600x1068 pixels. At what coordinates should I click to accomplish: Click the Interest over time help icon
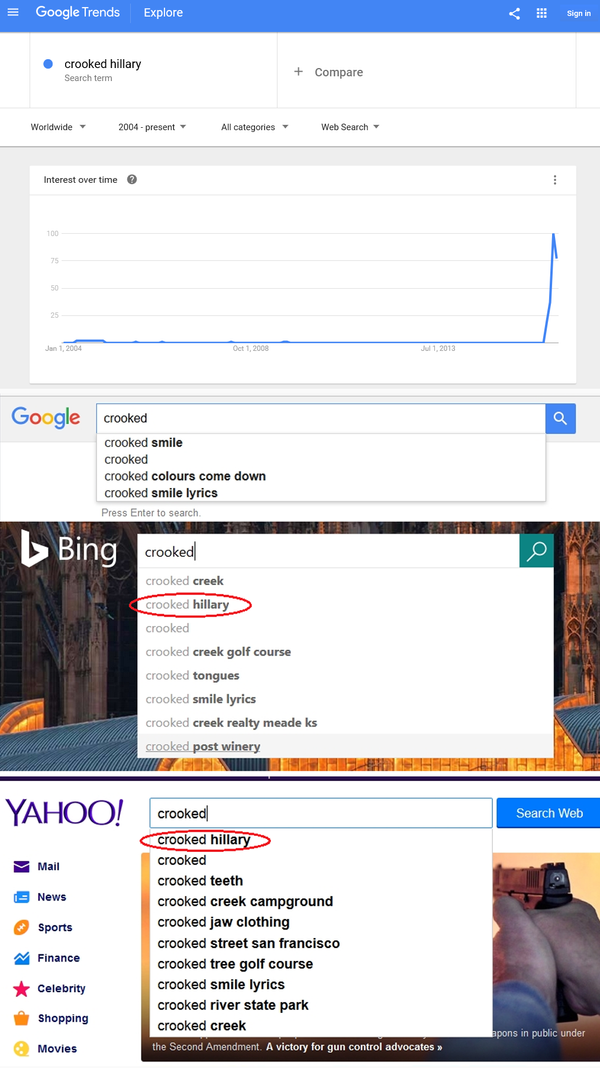coord(132,180)
